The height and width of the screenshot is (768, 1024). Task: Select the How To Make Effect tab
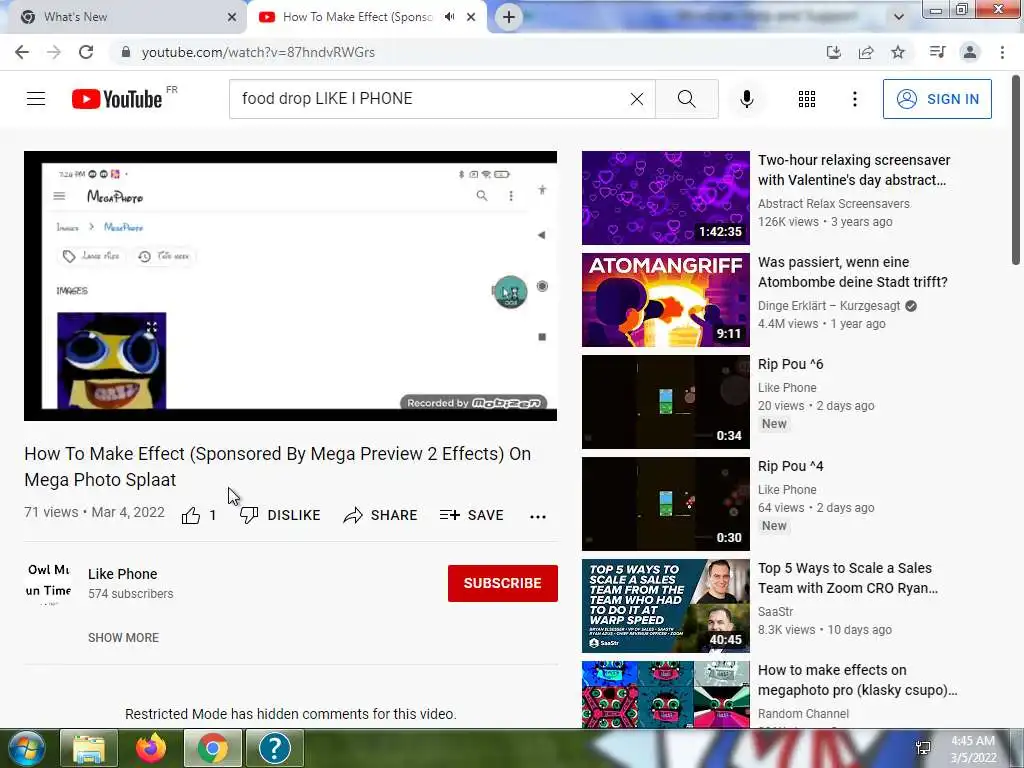point(357,17)
